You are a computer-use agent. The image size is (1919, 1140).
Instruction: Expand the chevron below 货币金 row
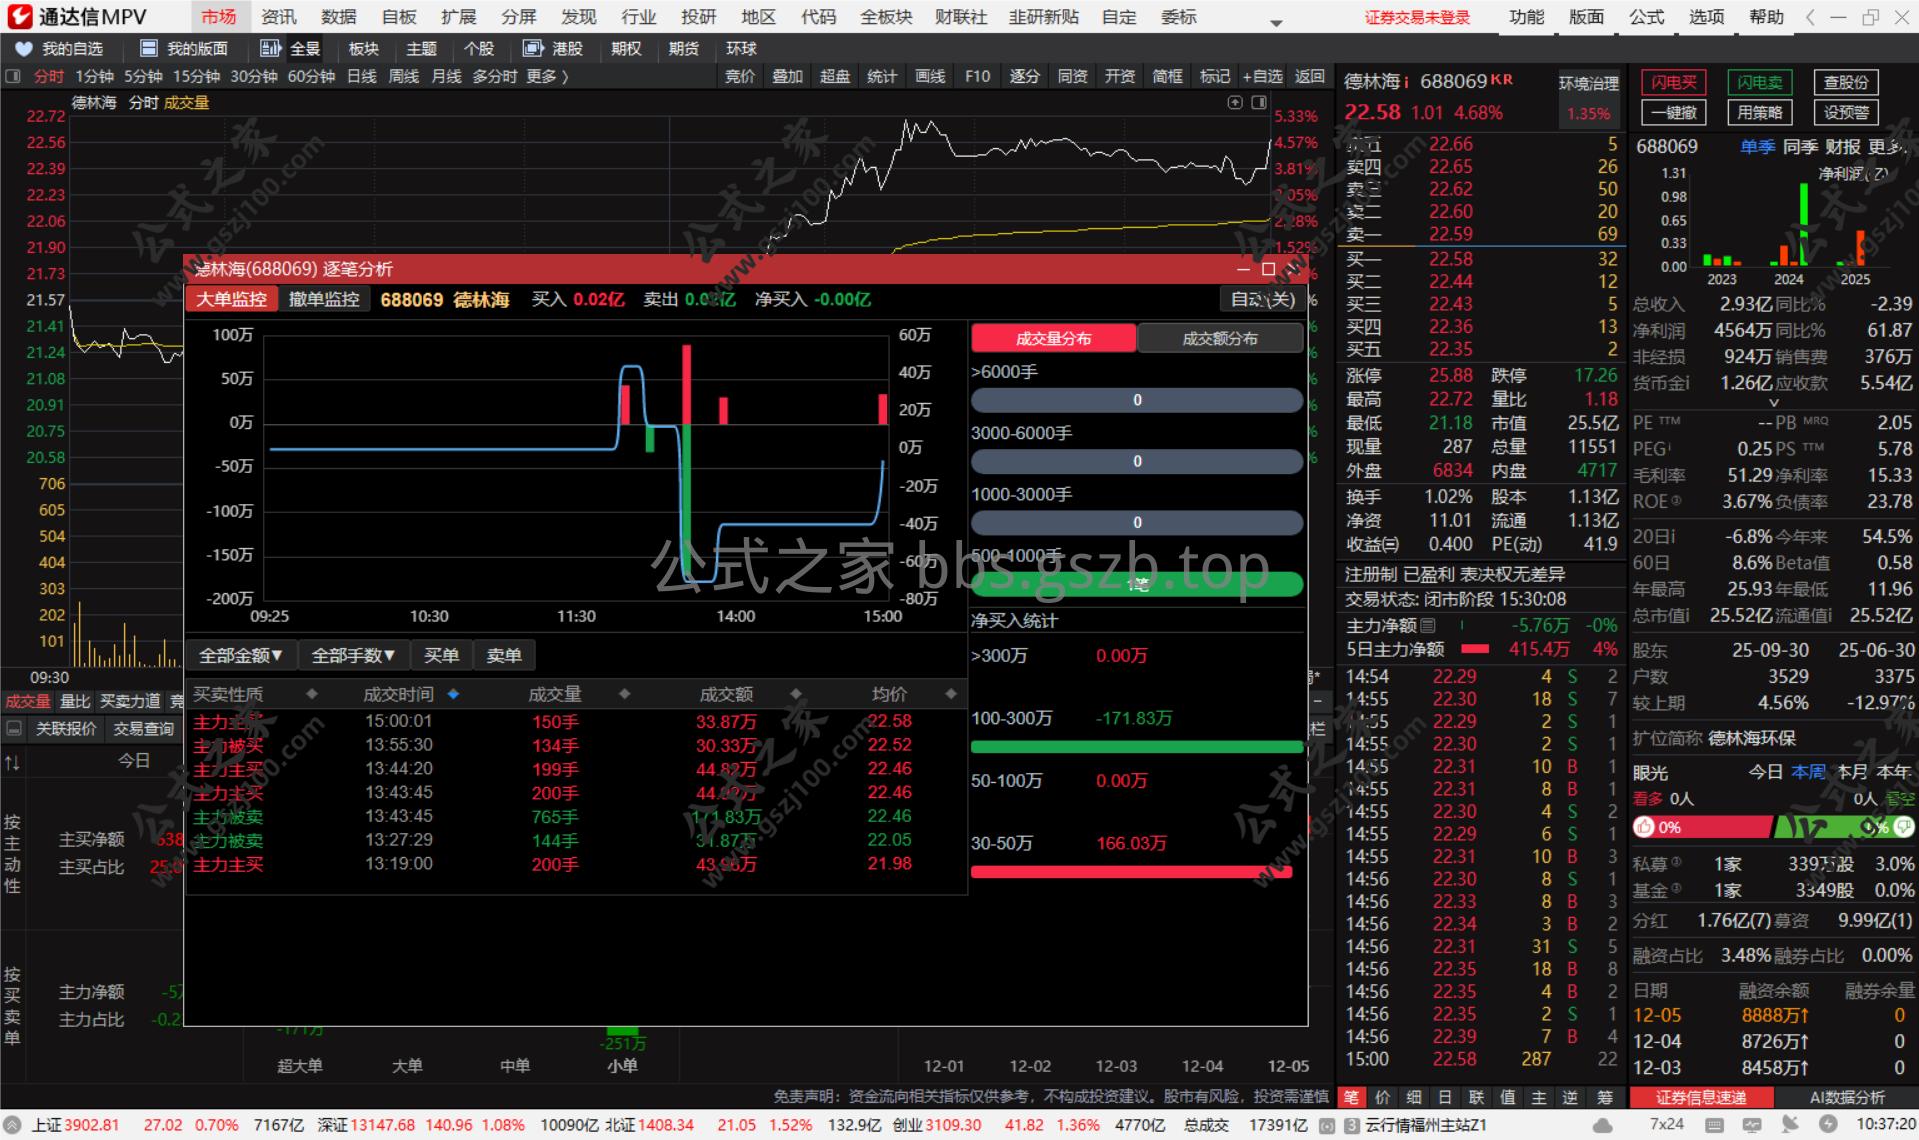pos(1774,403)
